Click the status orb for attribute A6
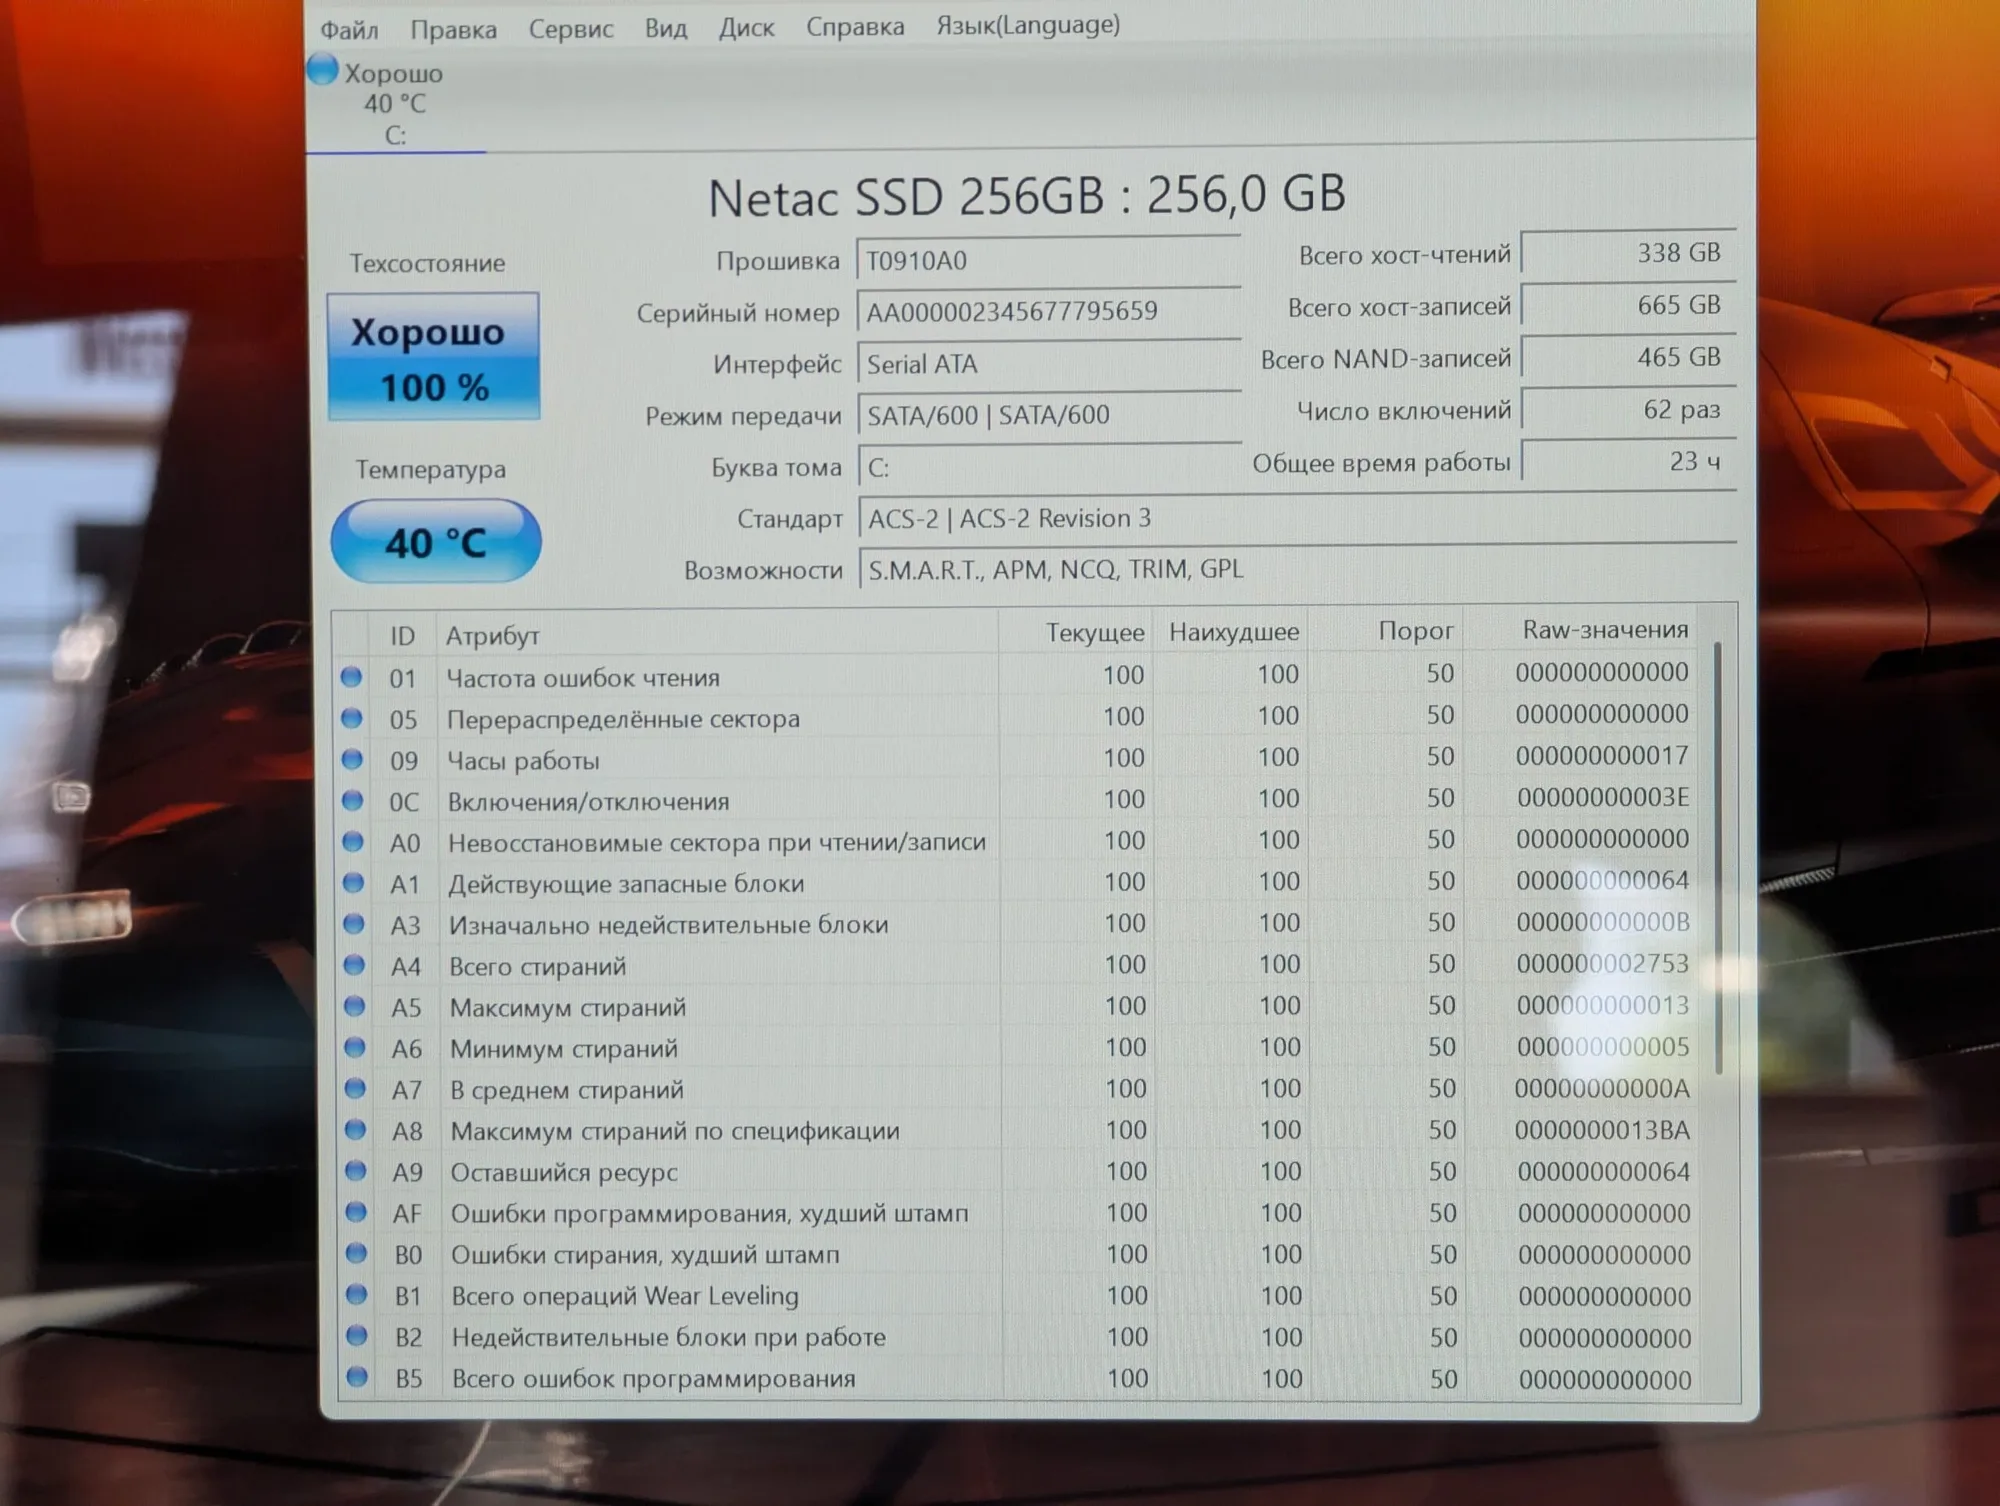 [355, 1047]
